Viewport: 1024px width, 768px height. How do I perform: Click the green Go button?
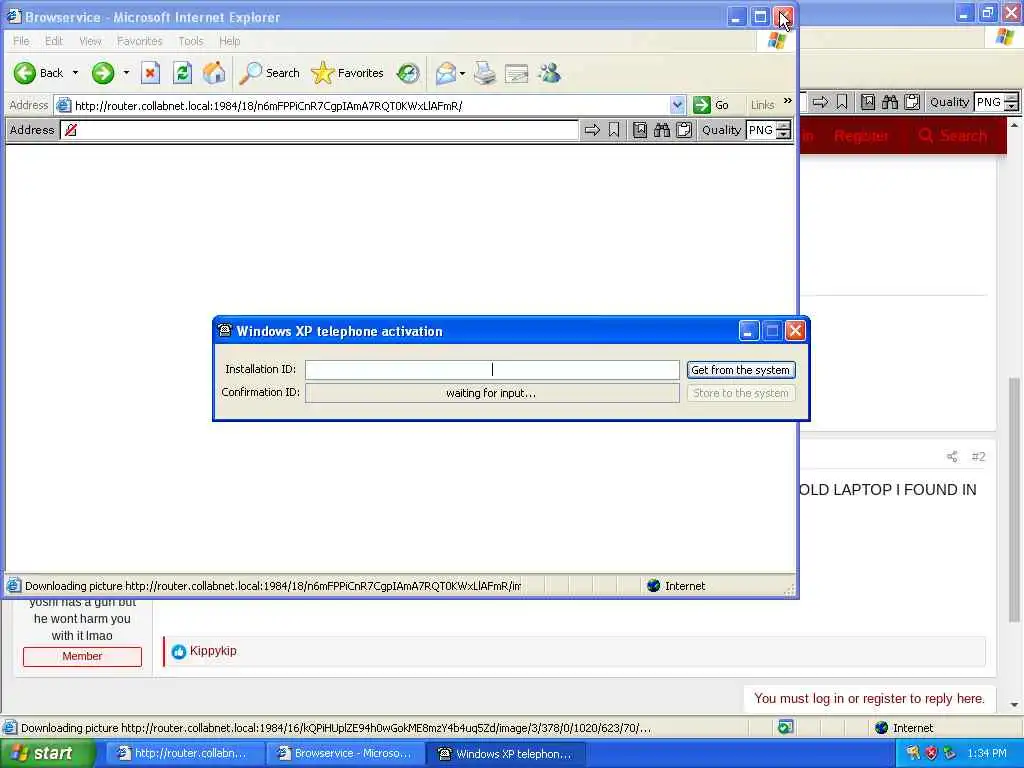711,105
